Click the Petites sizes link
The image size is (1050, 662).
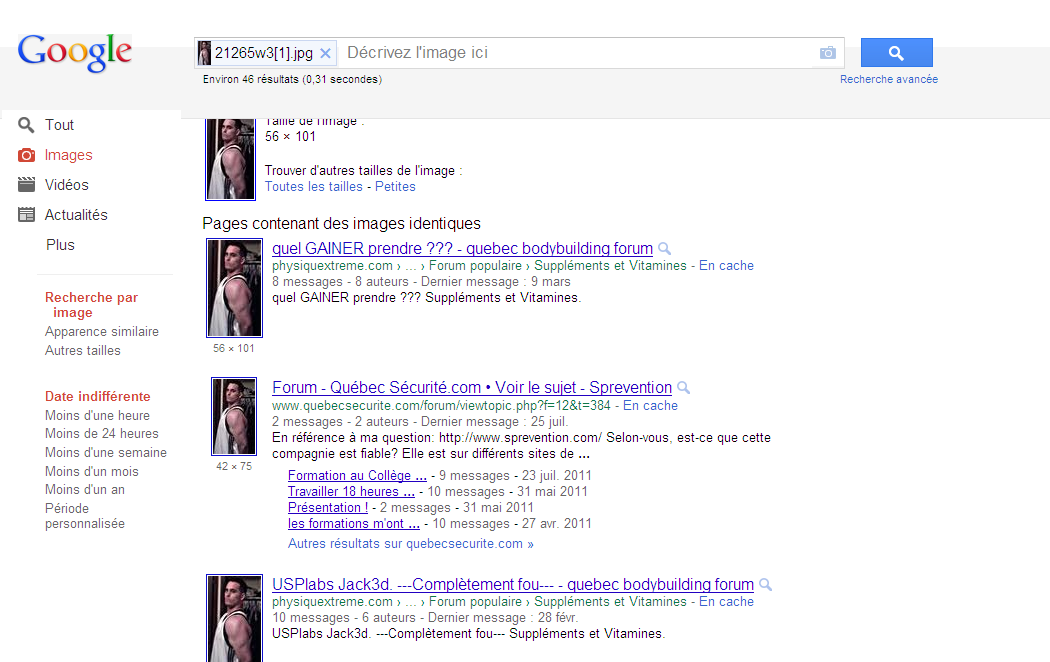point(395,187)
